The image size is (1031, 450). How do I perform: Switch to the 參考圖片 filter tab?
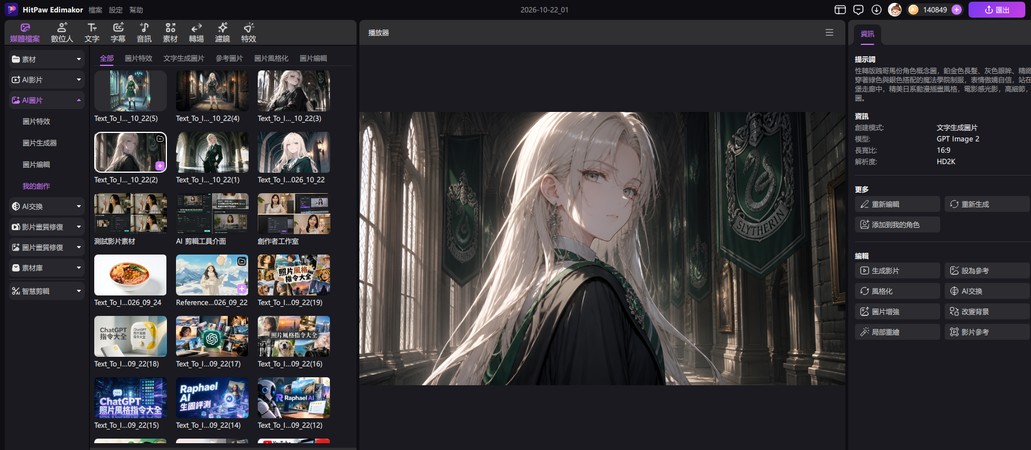coord(229,59)
